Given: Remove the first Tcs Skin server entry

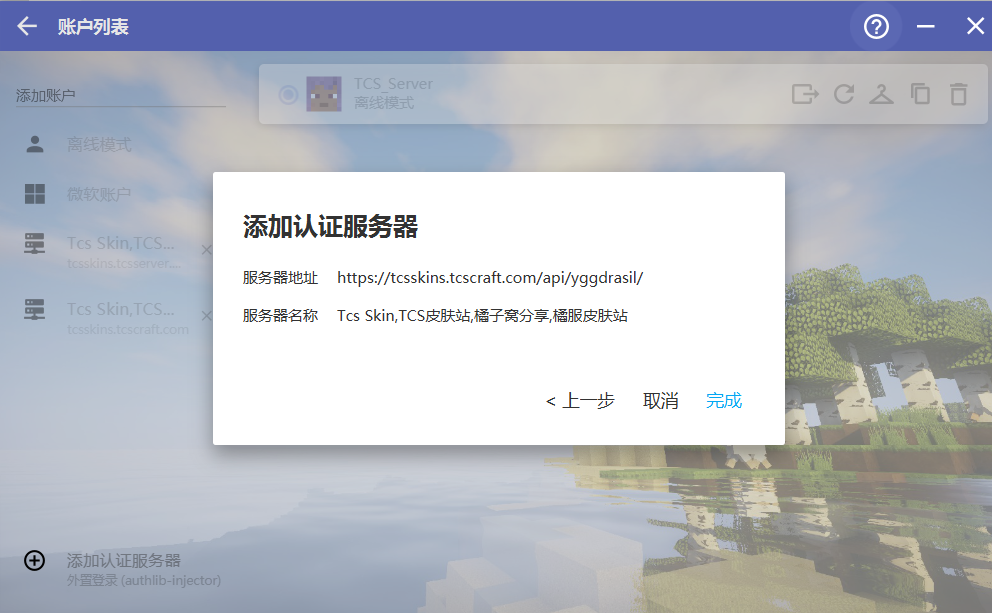Looking at the screenshot, I should [x=206, y=250].
